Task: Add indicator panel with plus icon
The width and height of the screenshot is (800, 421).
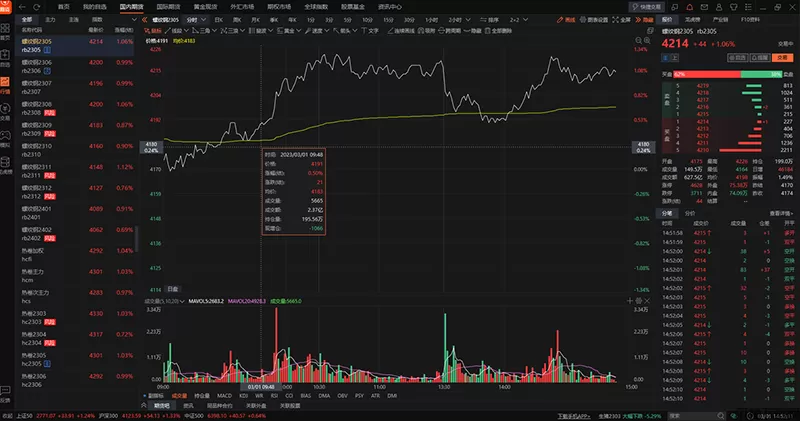Action: 630,301
